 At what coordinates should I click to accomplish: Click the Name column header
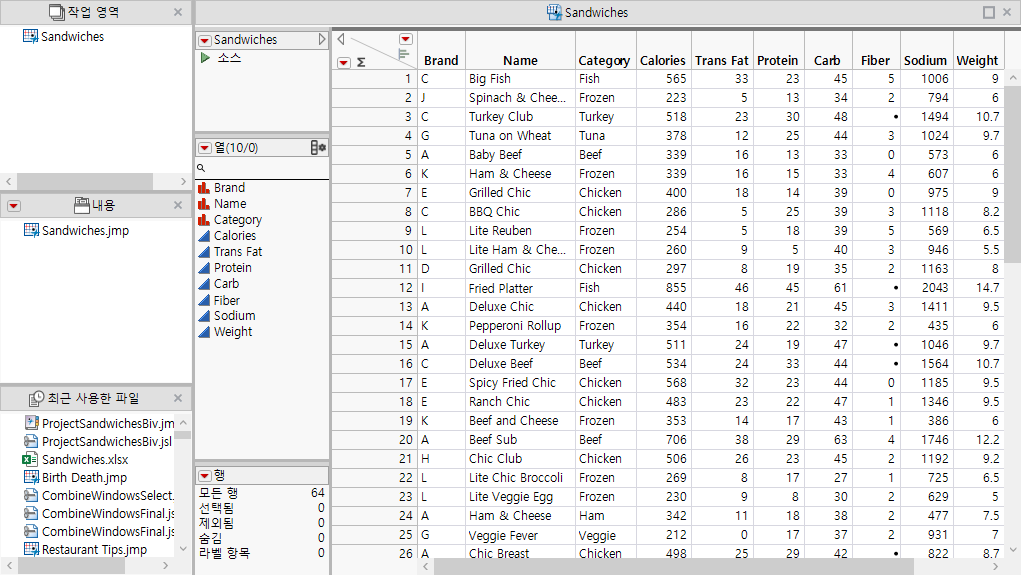pyautogui.click(x=520, y=61)
